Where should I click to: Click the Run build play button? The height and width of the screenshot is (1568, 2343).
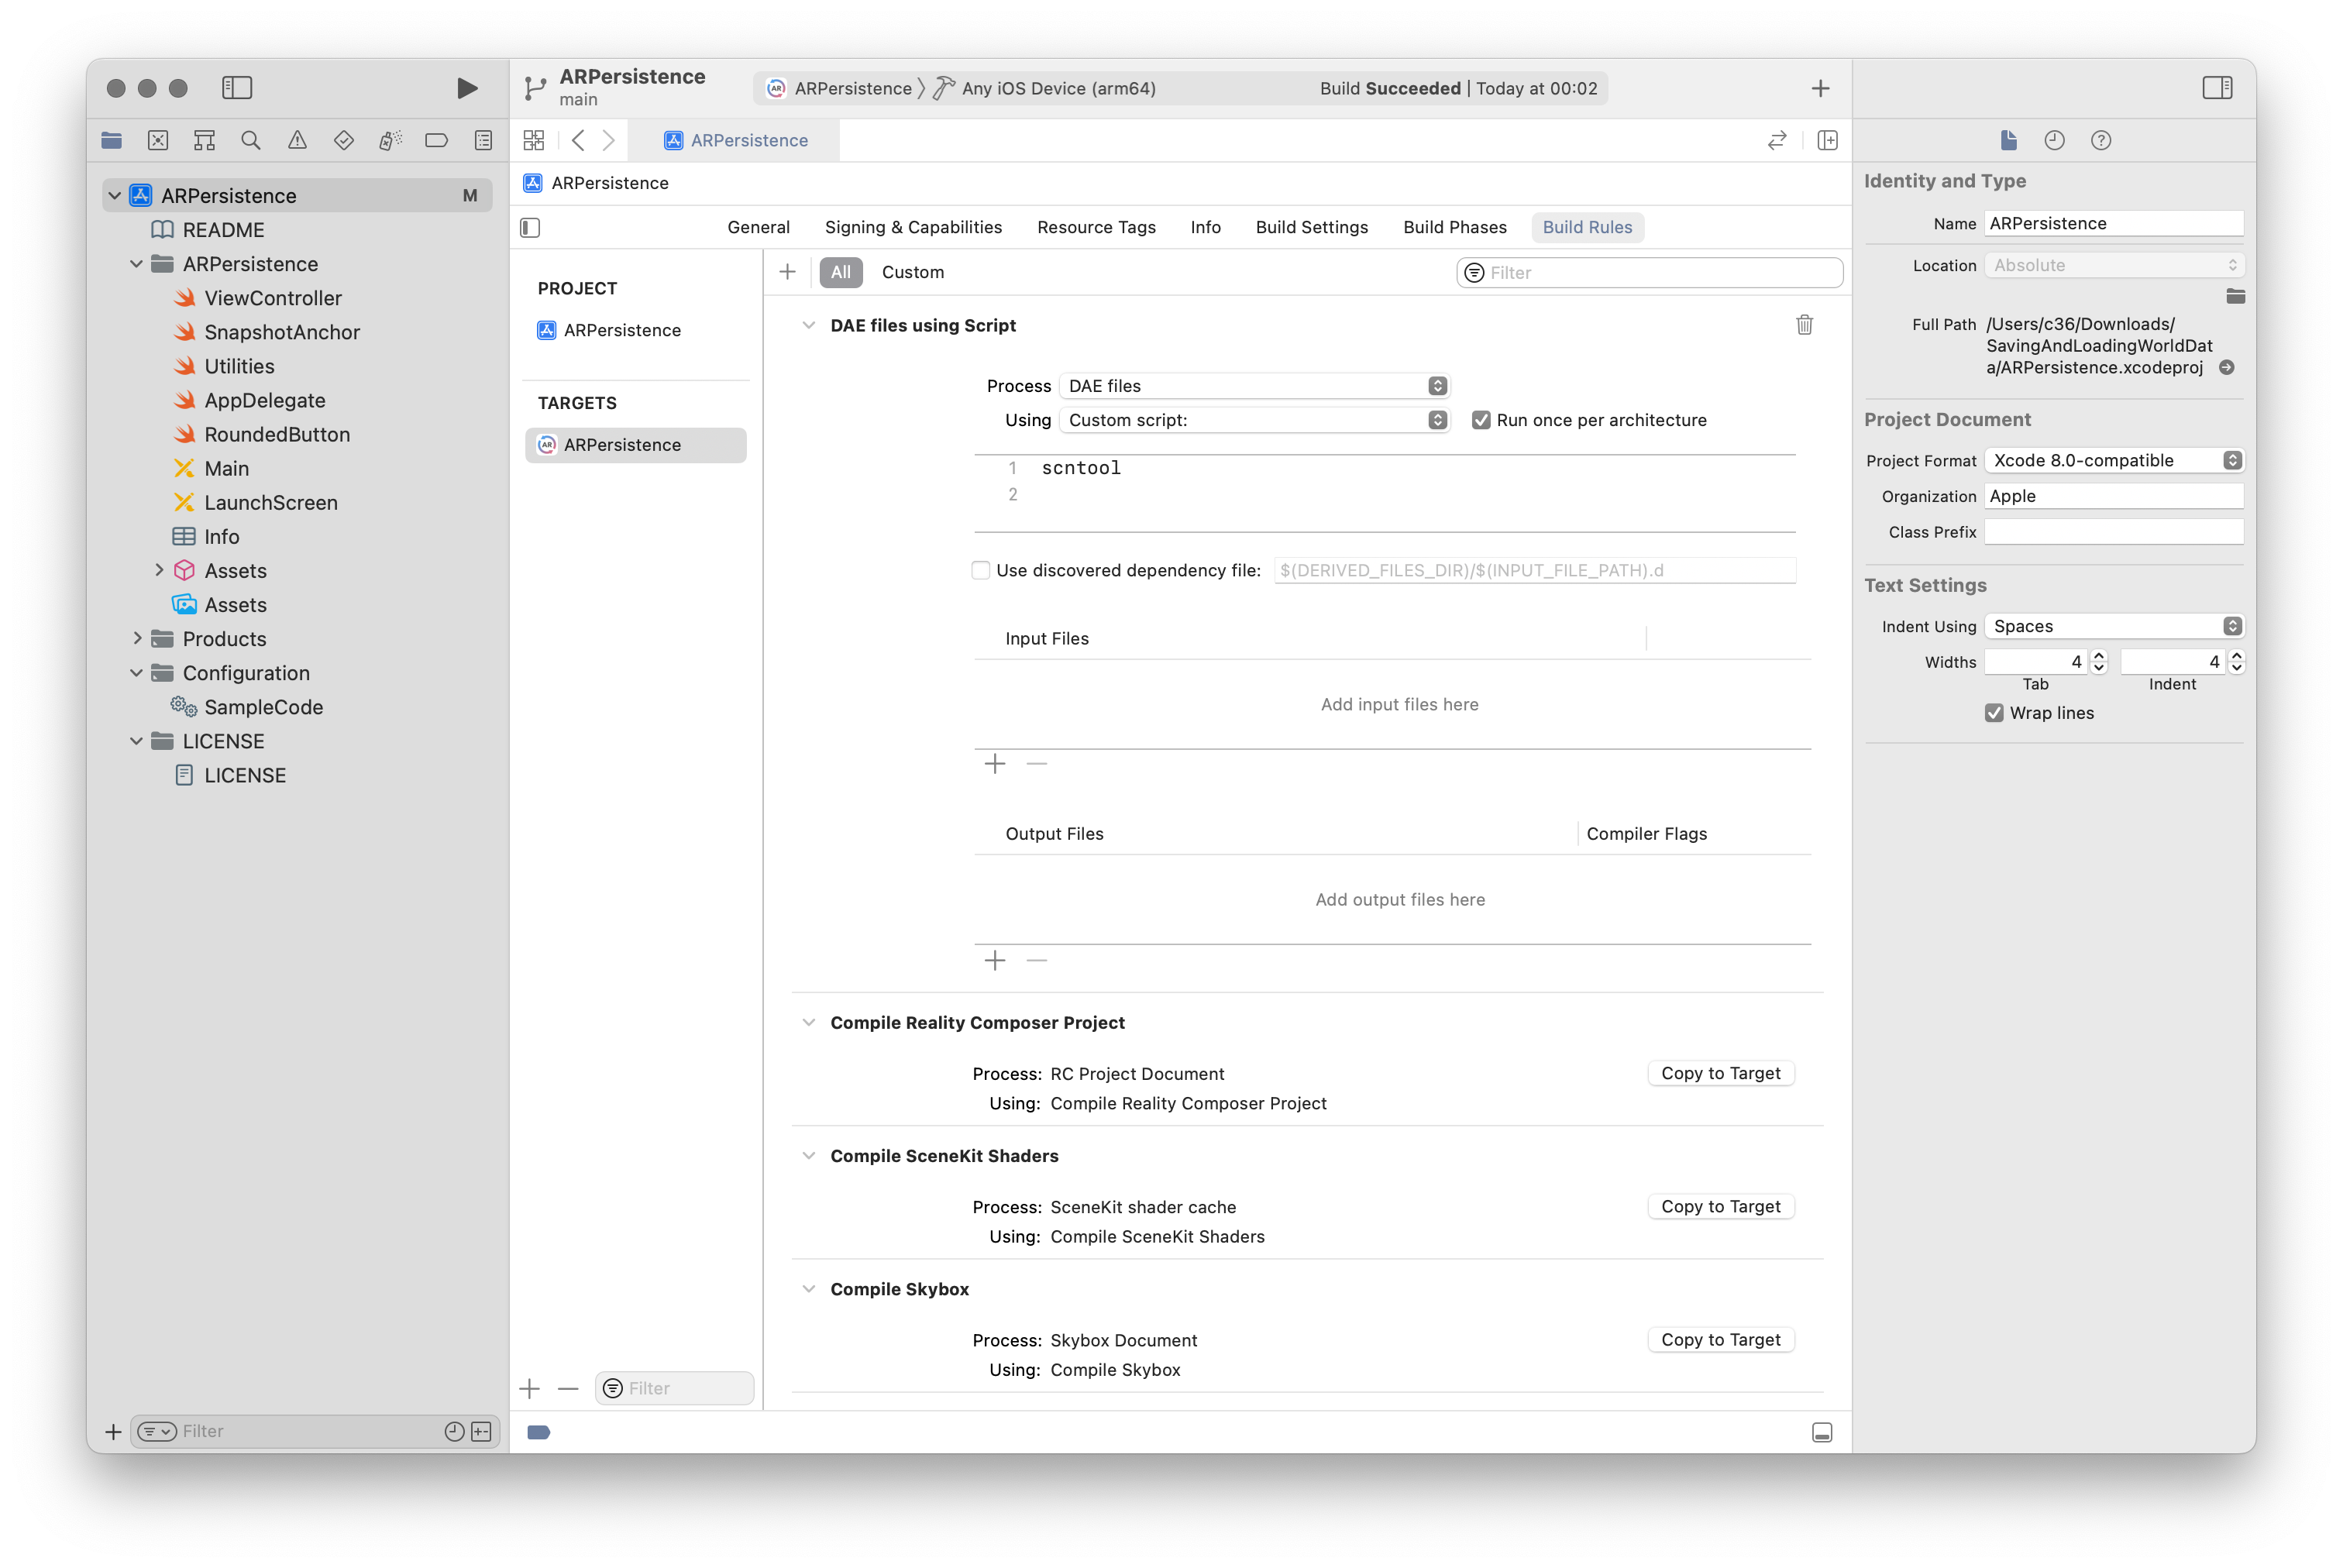coord(466,88)
